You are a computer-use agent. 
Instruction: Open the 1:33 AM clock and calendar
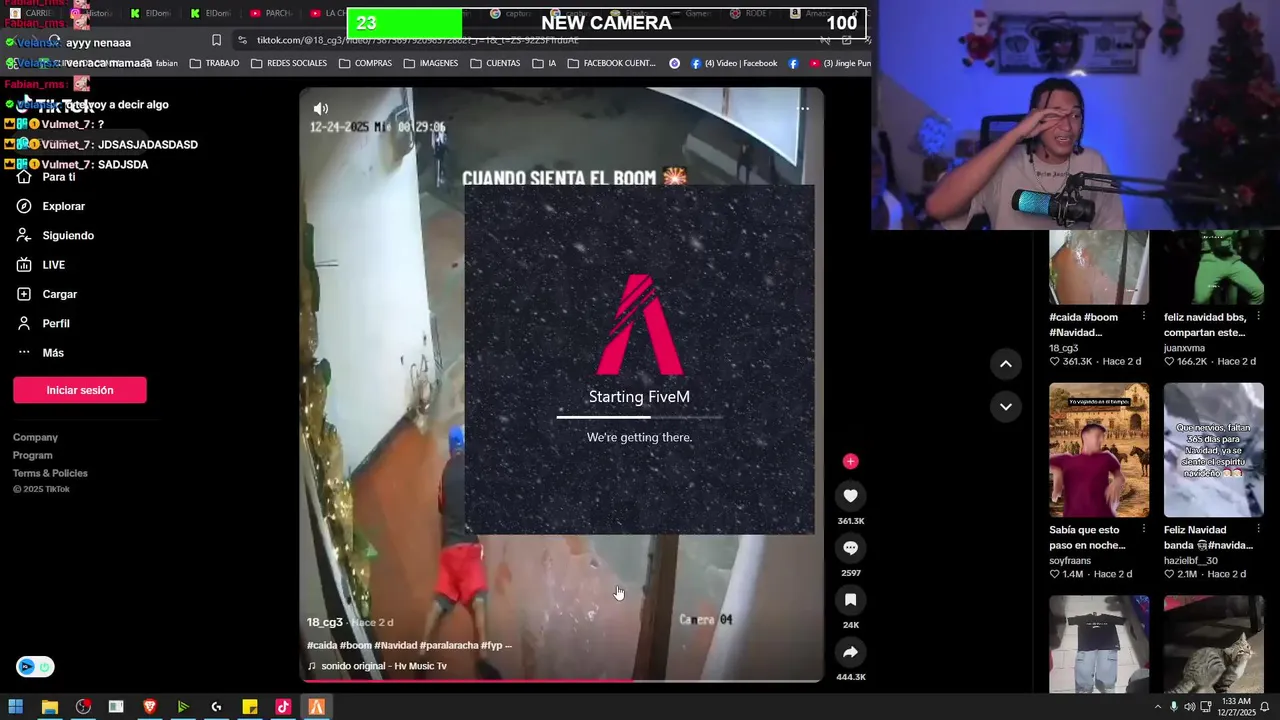click(1235, 707)
